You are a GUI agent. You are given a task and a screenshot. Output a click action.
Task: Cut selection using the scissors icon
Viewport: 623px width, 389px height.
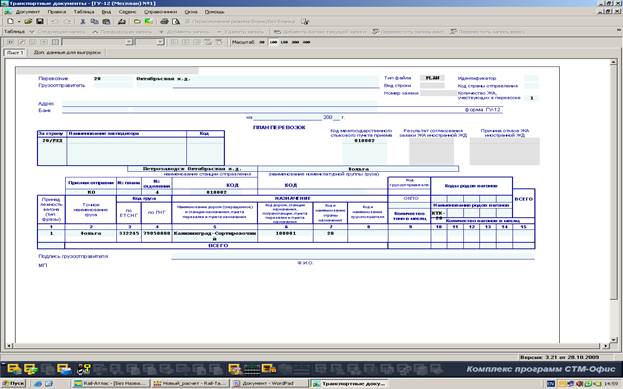click(83, 21)
